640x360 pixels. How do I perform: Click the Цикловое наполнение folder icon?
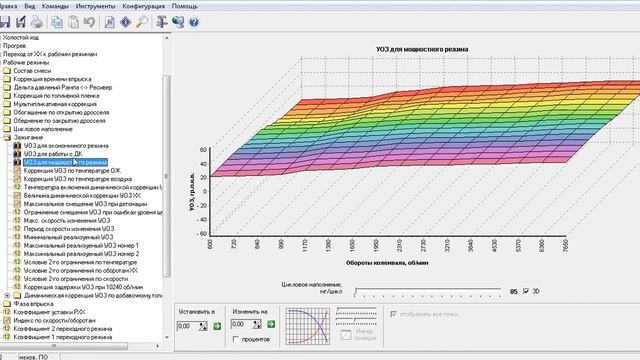7,129
